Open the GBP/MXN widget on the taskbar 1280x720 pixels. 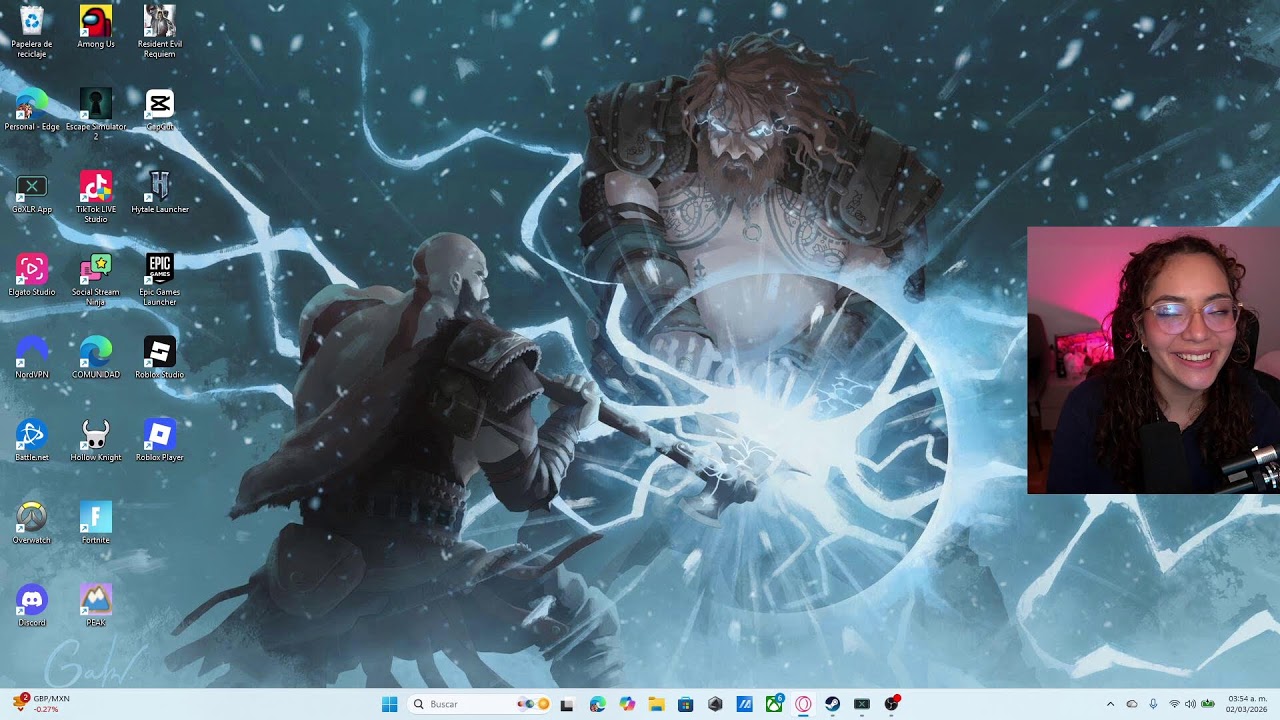pos(42,704)
